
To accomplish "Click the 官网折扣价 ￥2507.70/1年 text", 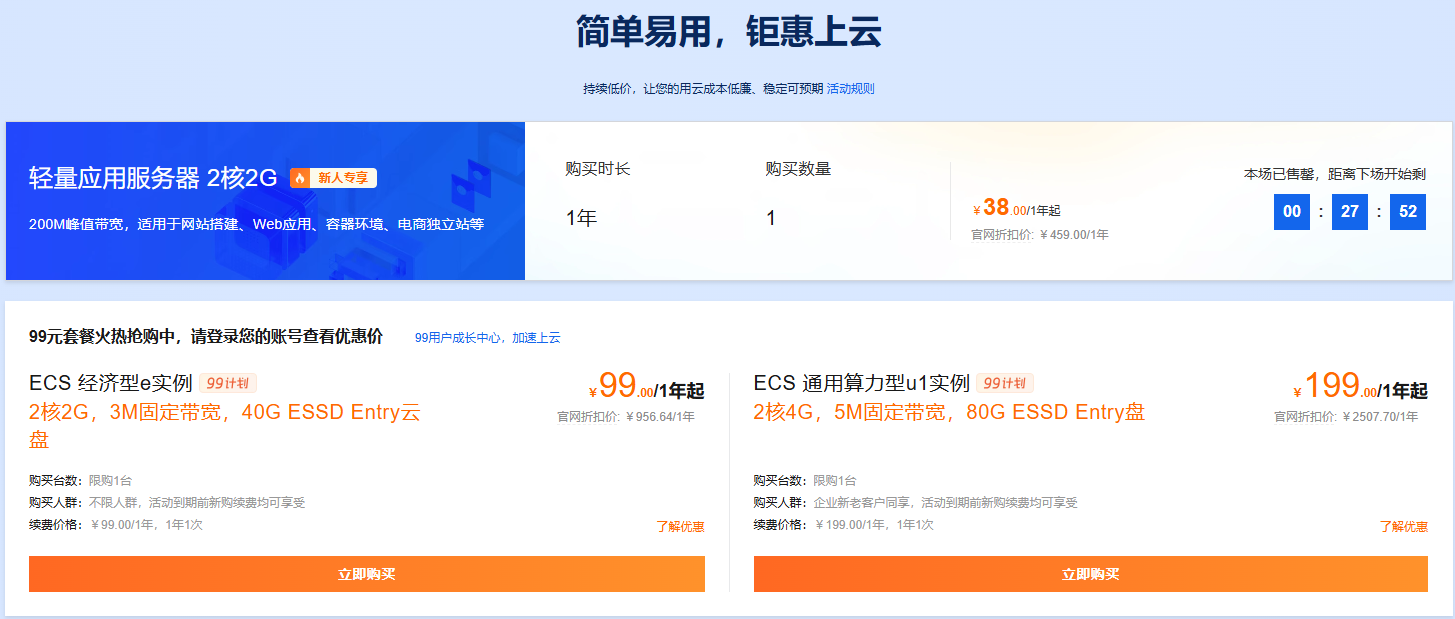I will (1346, 417).
